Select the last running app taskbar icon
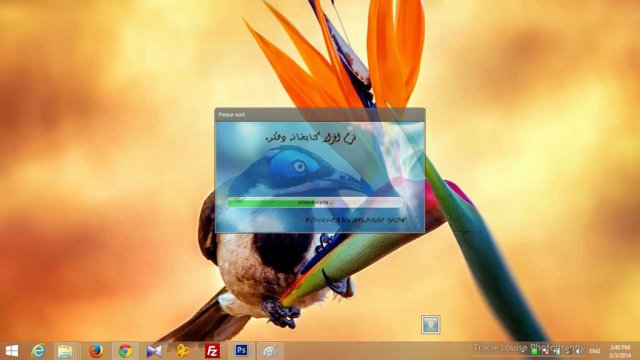The image size is (640, 360). coord(270,351)
